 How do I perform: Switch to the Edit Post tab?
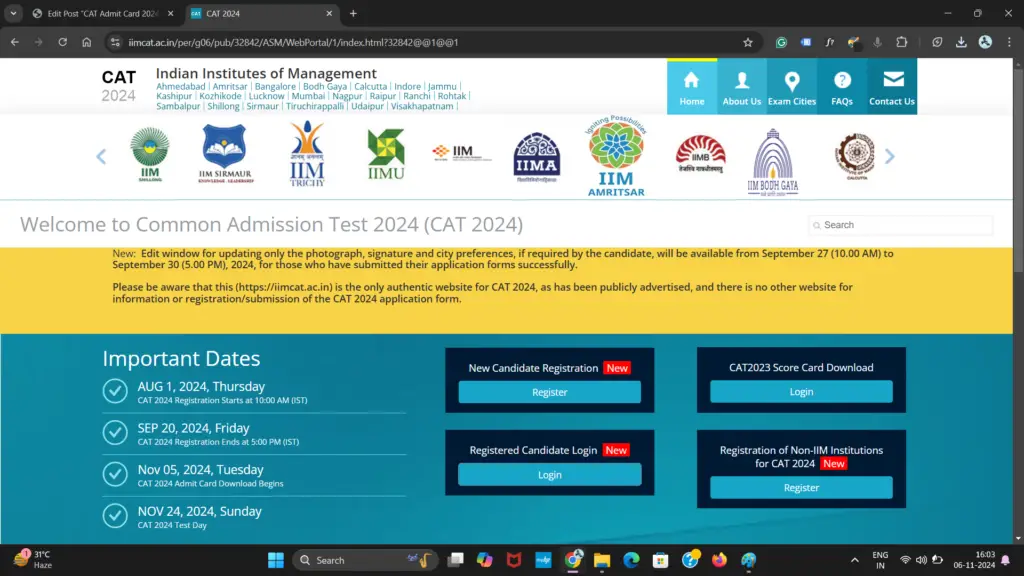(103, 14)
